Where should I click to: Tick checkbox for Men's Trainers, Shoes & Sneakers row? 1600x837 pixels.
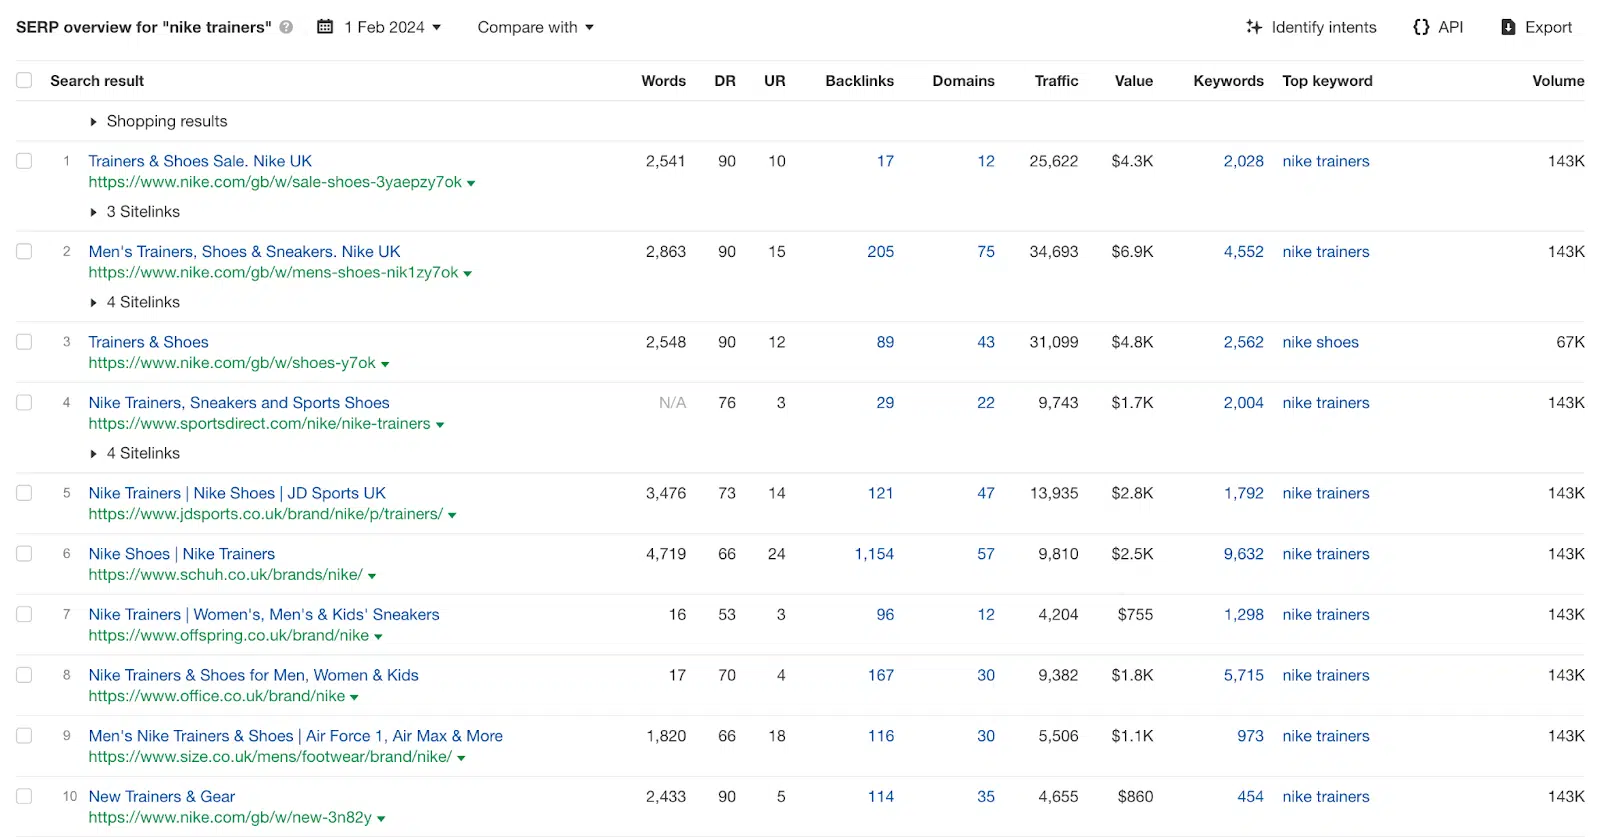pyautogui.click(x=24, y=252)
